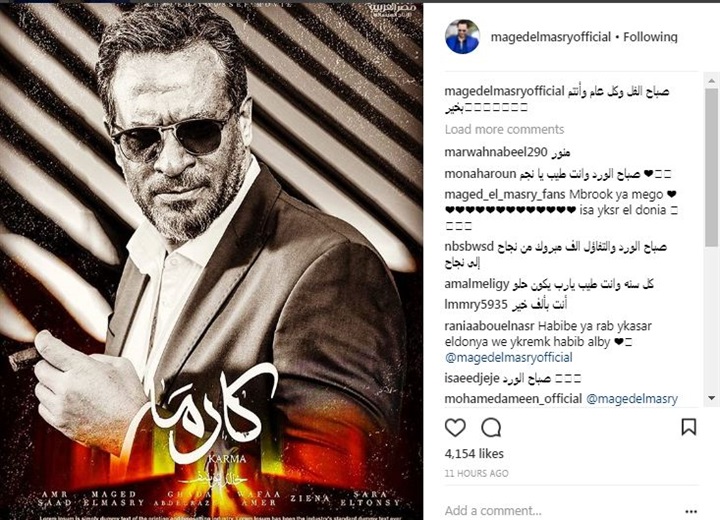
Task: Visit commenter marwahnabeel290 profile
Action: [495, 152]
